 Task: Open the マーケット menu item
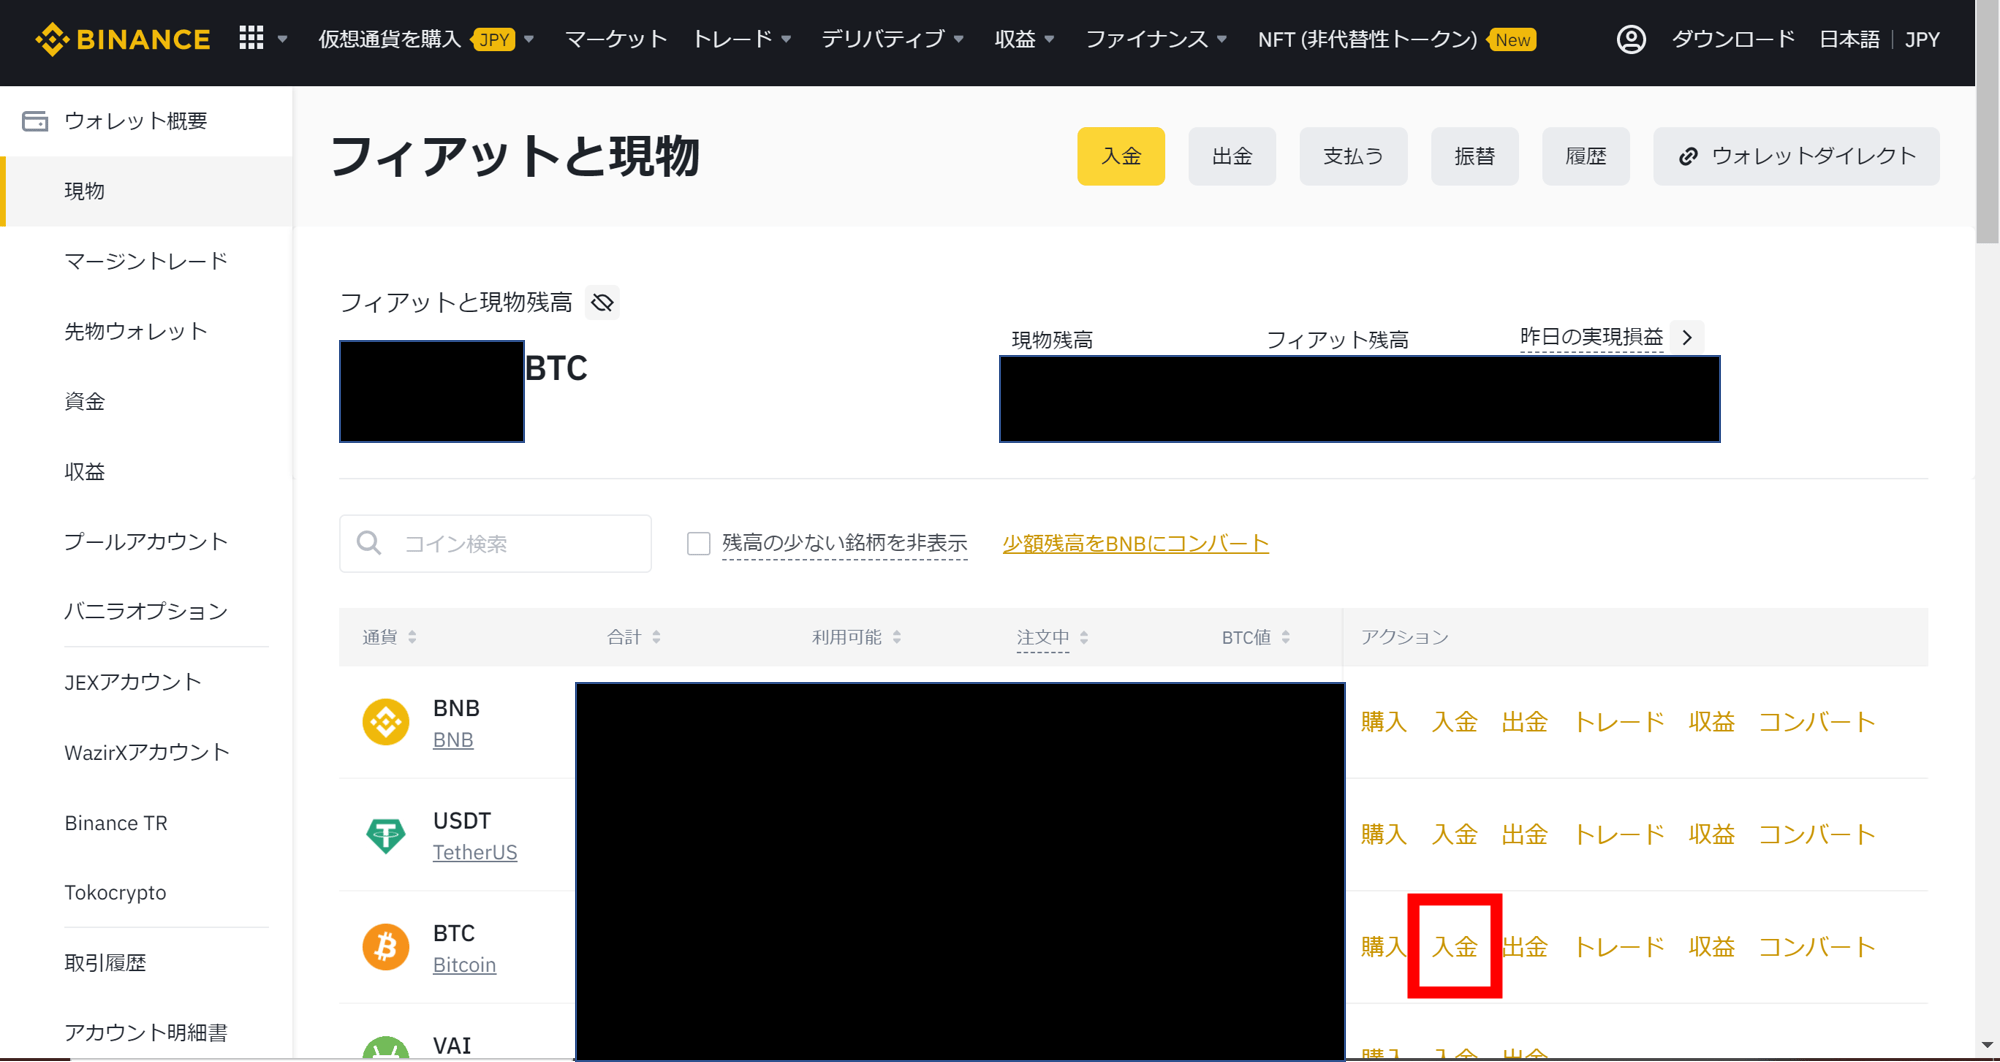click(615, 39)
